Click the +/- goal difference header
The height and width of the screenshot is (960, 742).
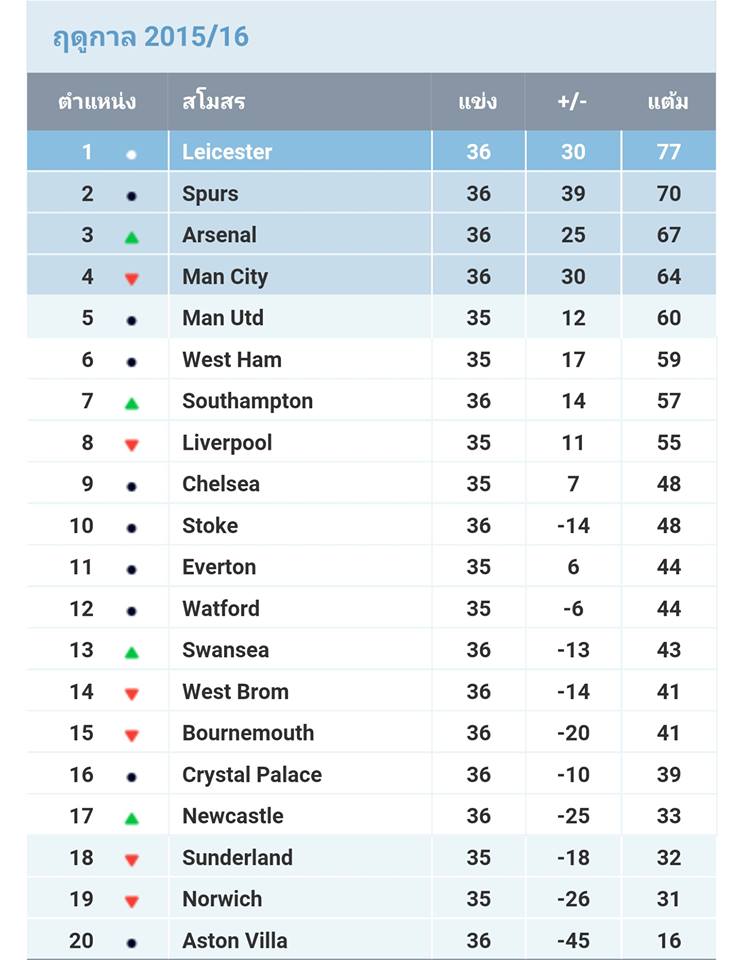click(572, 101)
